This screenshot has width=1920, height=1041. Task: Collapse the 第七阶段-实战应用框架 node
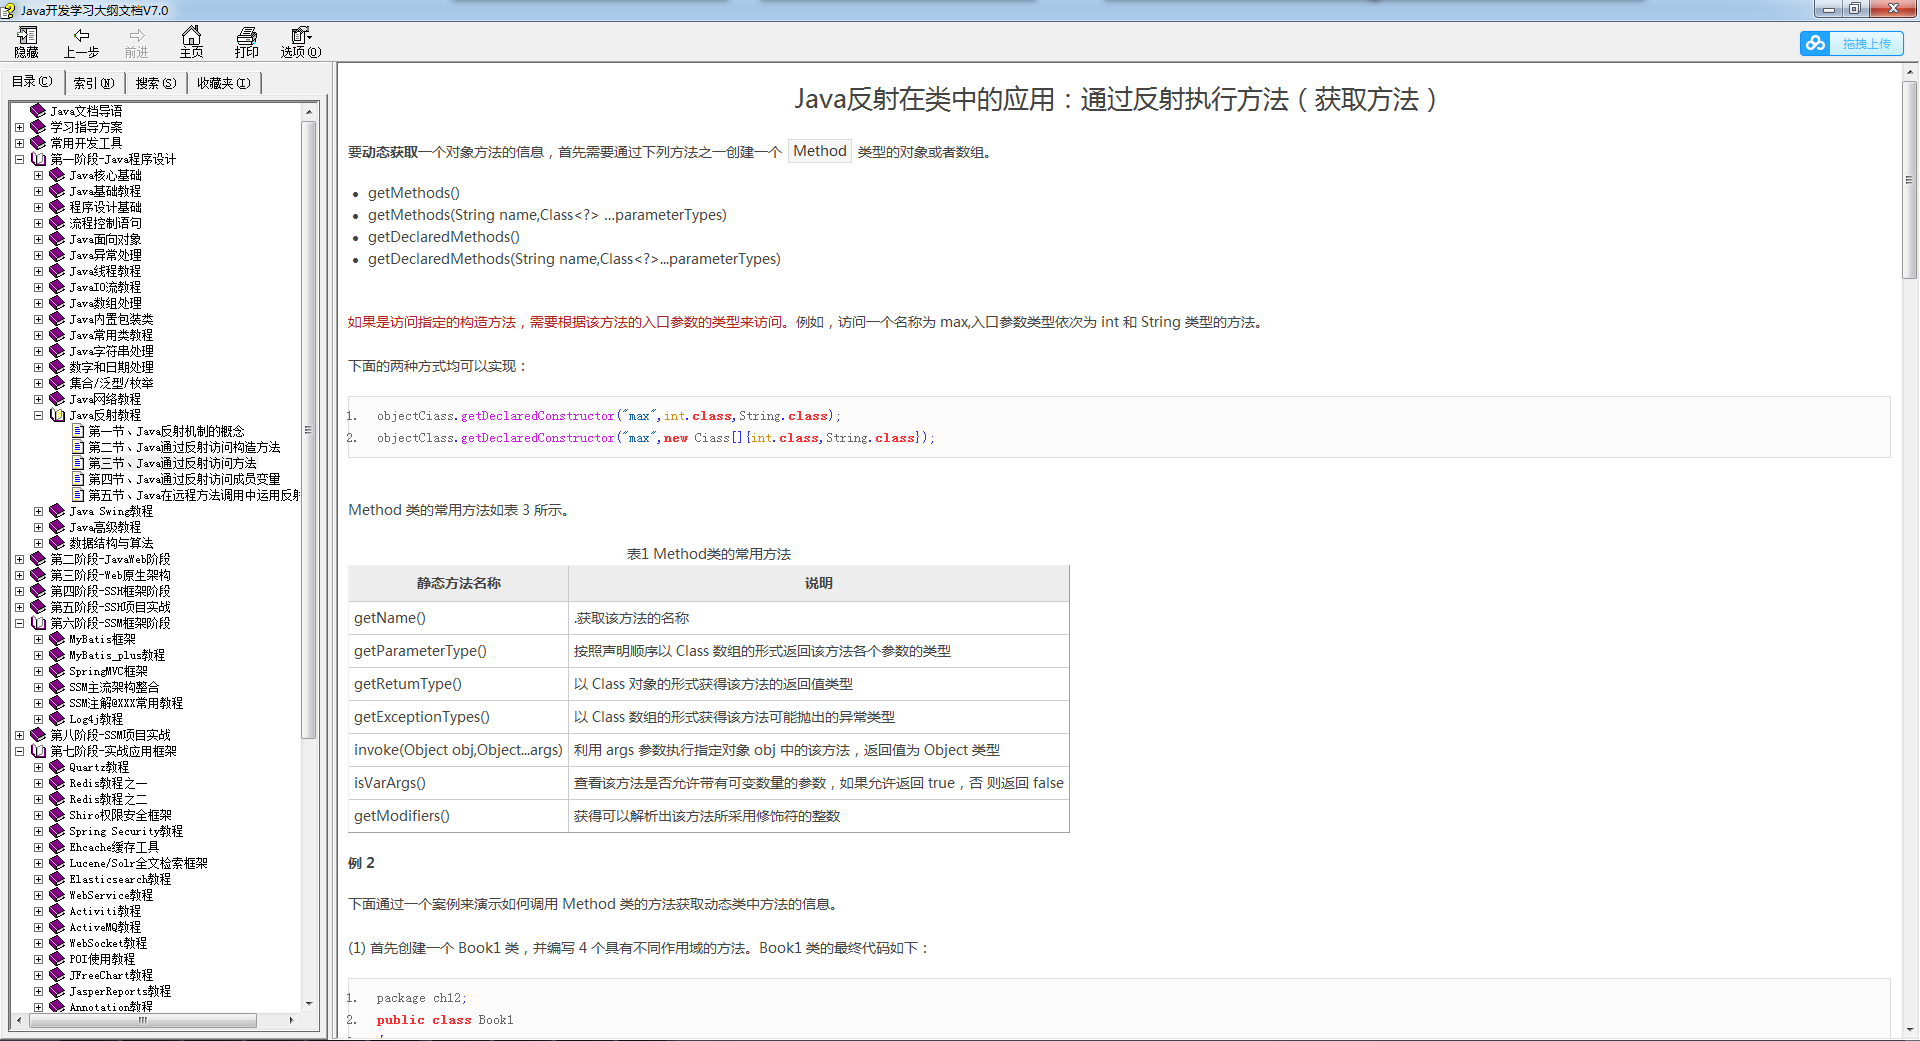coord(19,751)
